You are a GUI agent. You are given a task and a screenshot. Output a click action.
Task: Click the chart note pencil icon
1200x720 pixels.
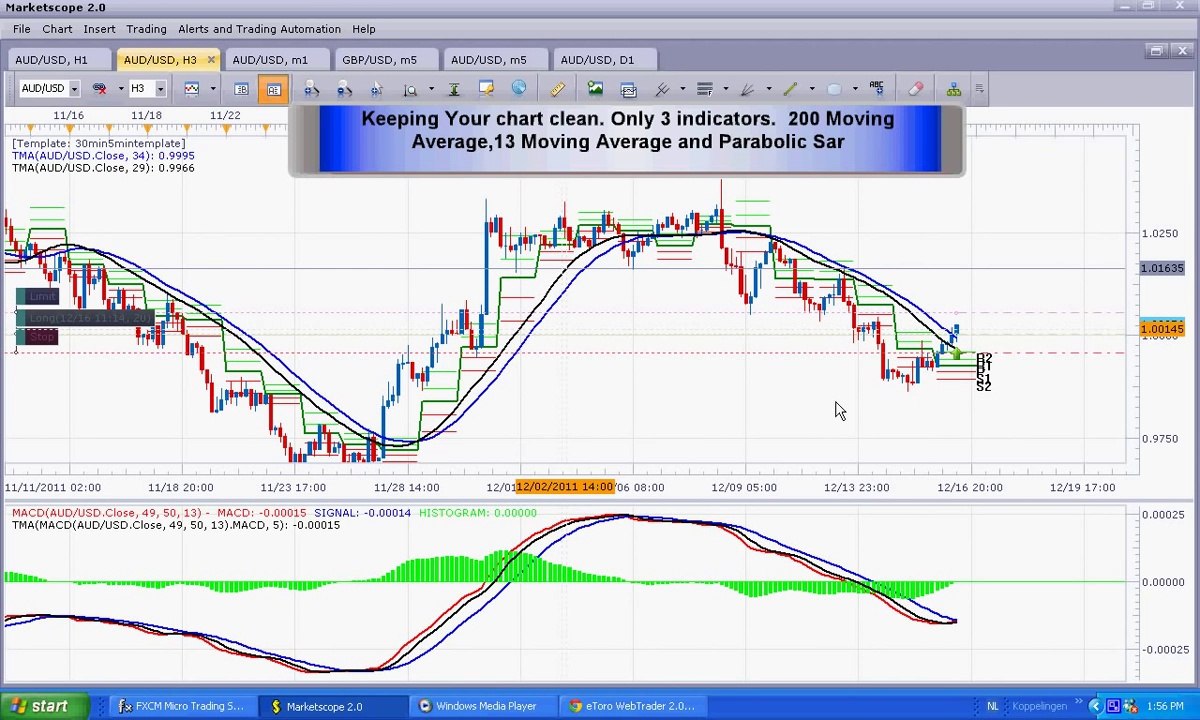(486, 89)
